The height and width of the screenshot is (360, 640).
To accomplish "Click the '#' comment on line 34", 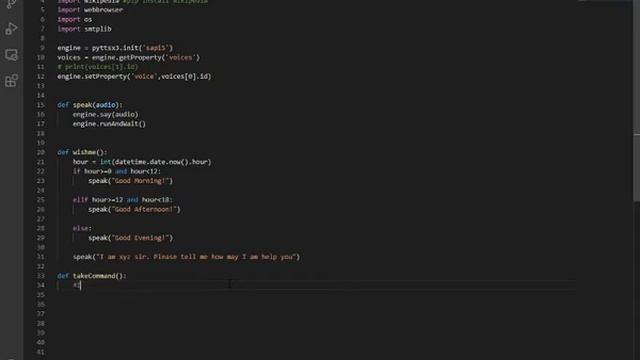I will (x=76, y=285).
